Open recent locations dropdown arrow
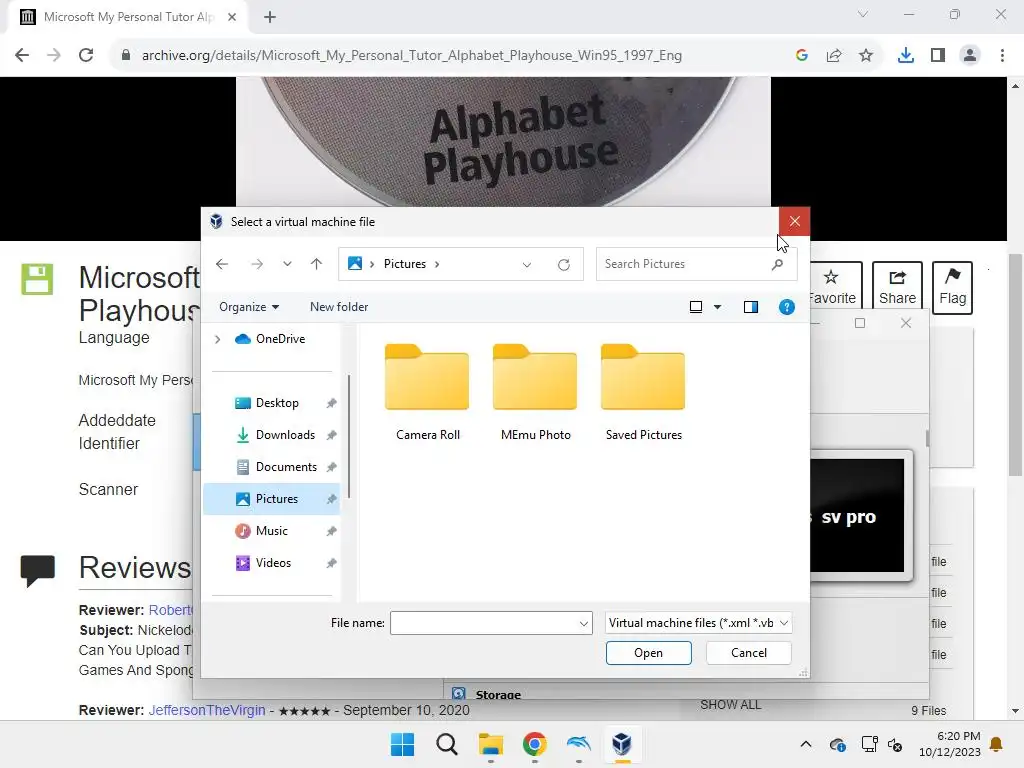Viewport: 1024px width, 768px height. point(287,264)
